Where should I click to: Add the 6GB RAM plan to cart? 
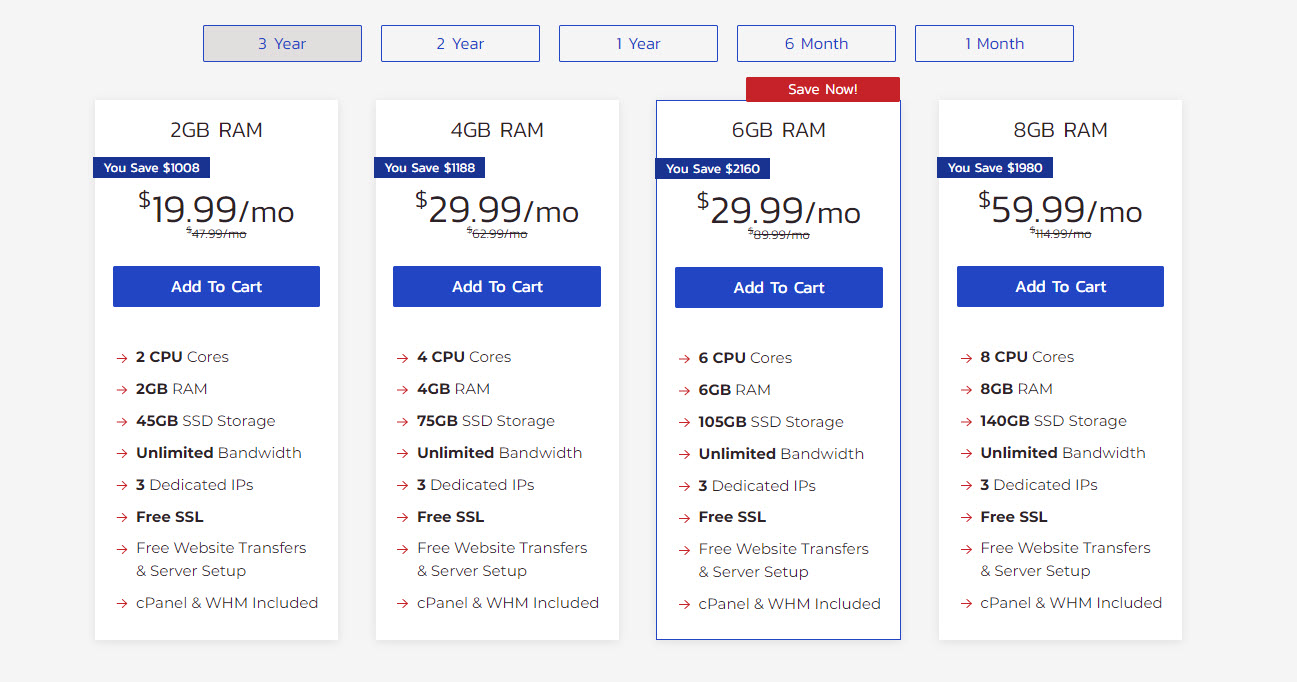click(779, 288)
